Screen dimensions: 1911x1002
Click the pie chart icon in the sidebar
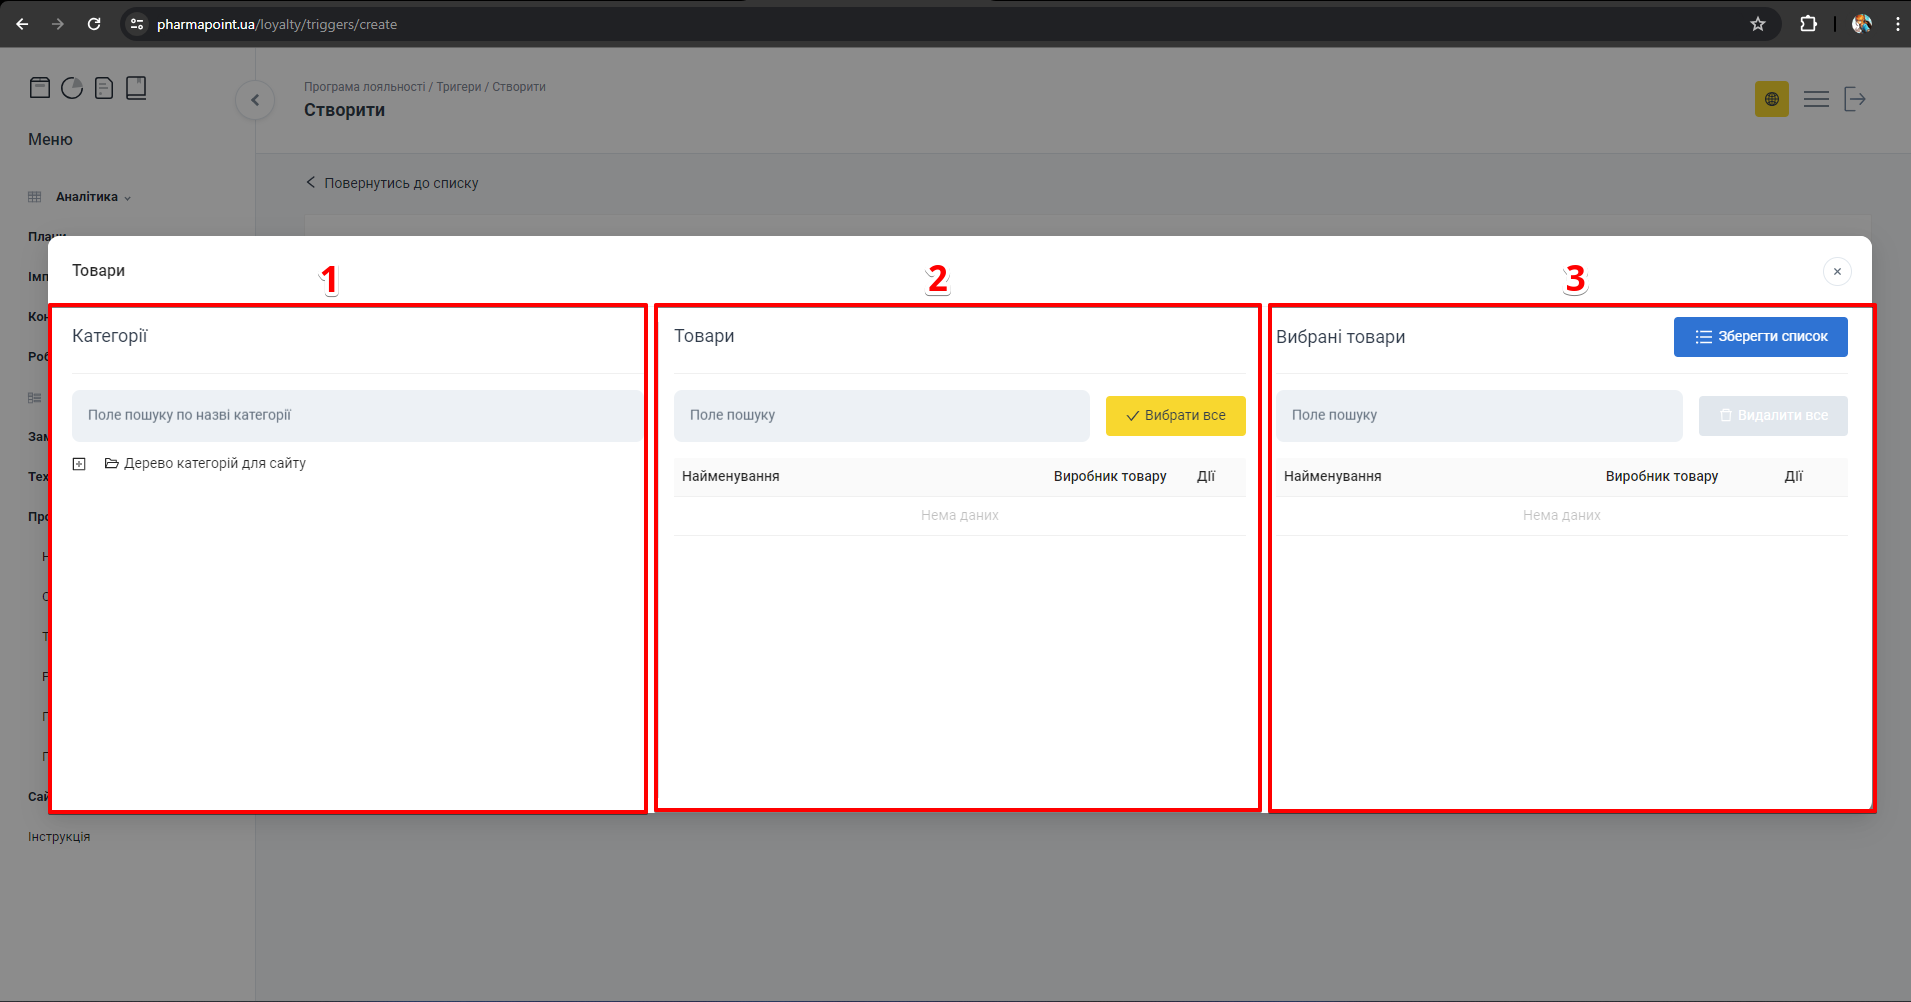72,88
